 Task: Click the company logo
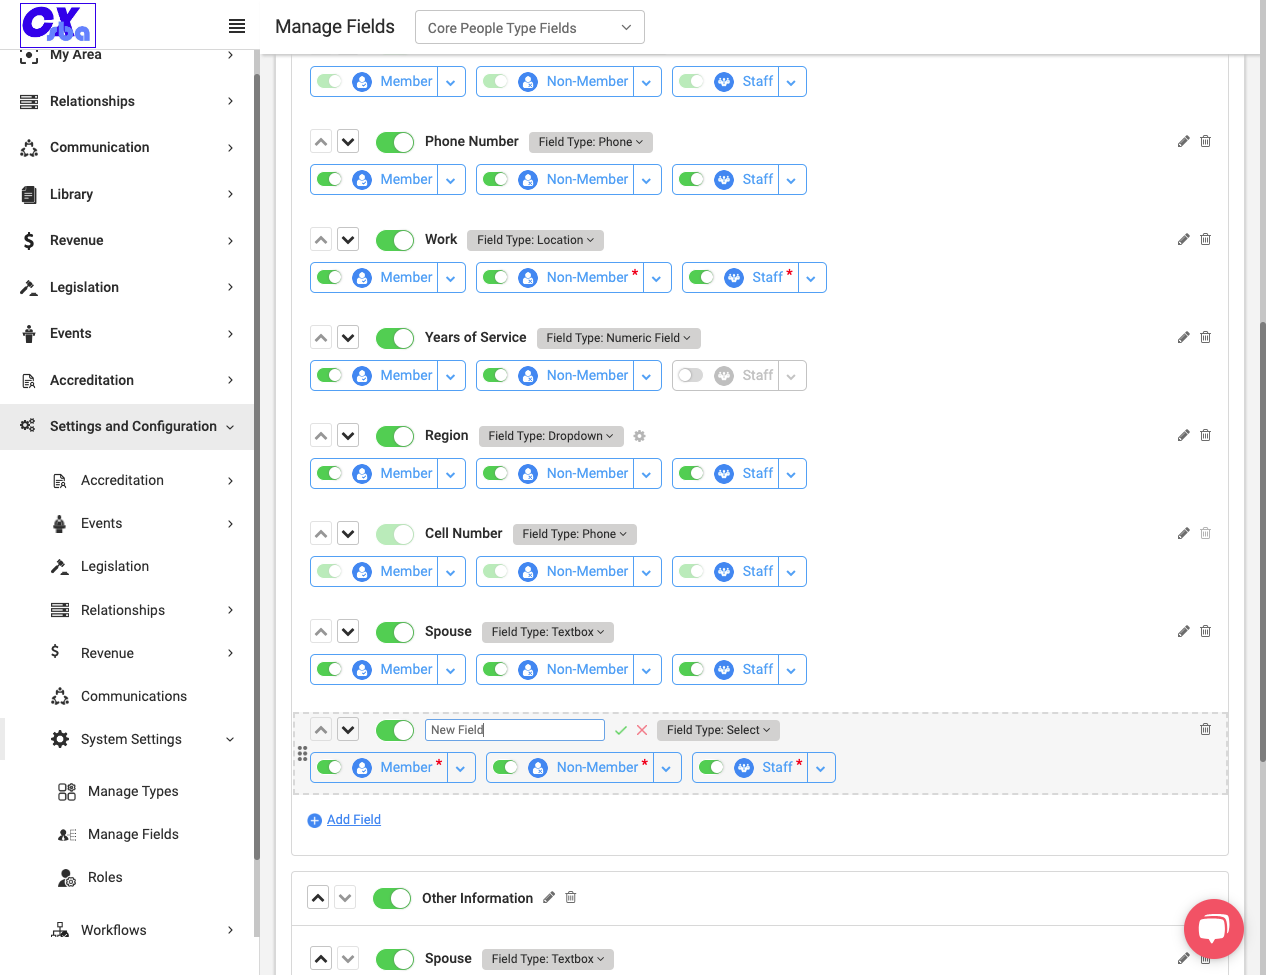tap(58, 25)
